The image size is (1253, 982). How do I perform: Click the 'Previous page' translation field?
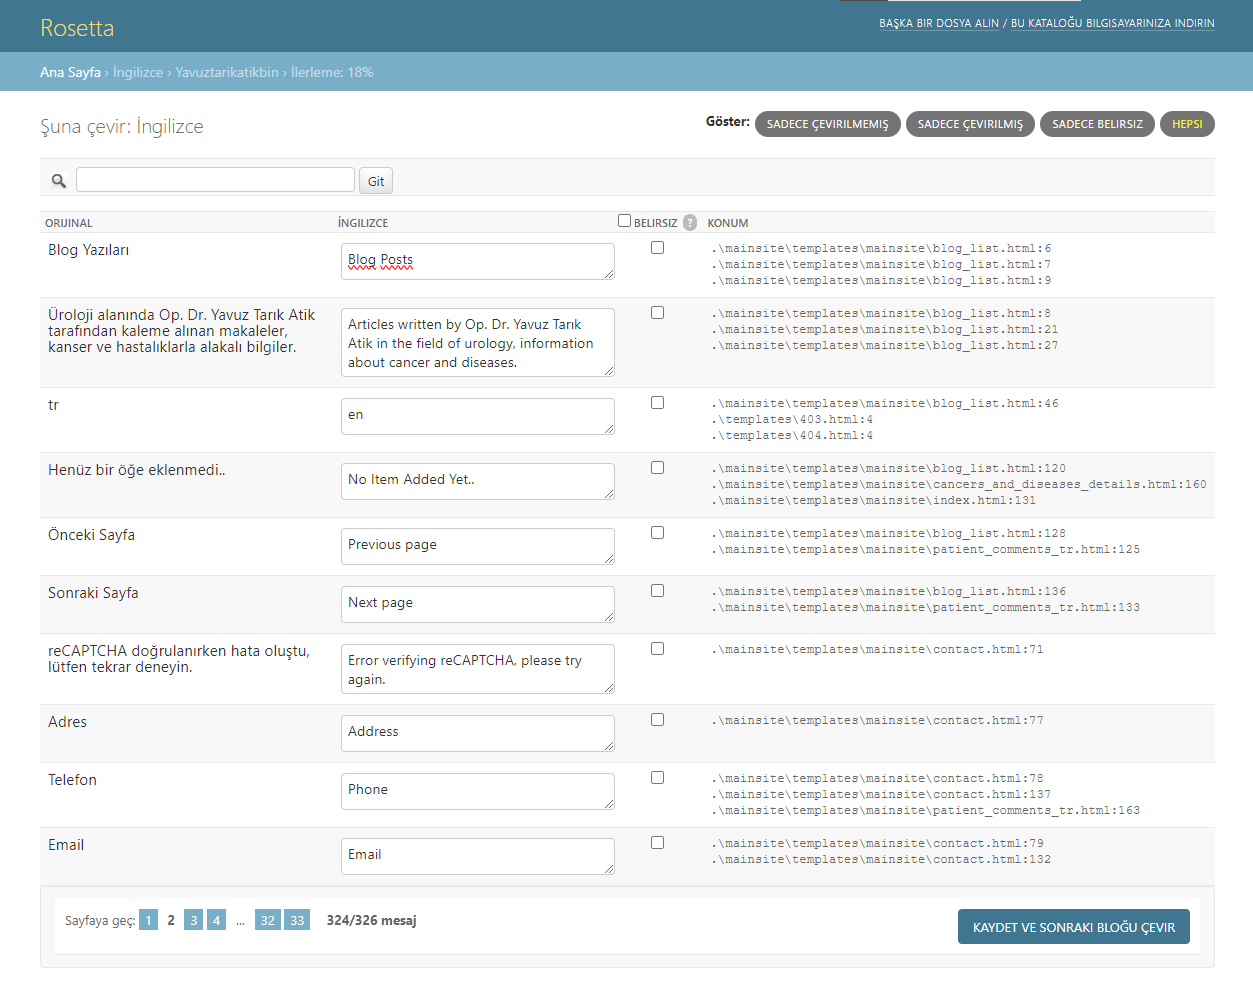[x=478, y=546]
